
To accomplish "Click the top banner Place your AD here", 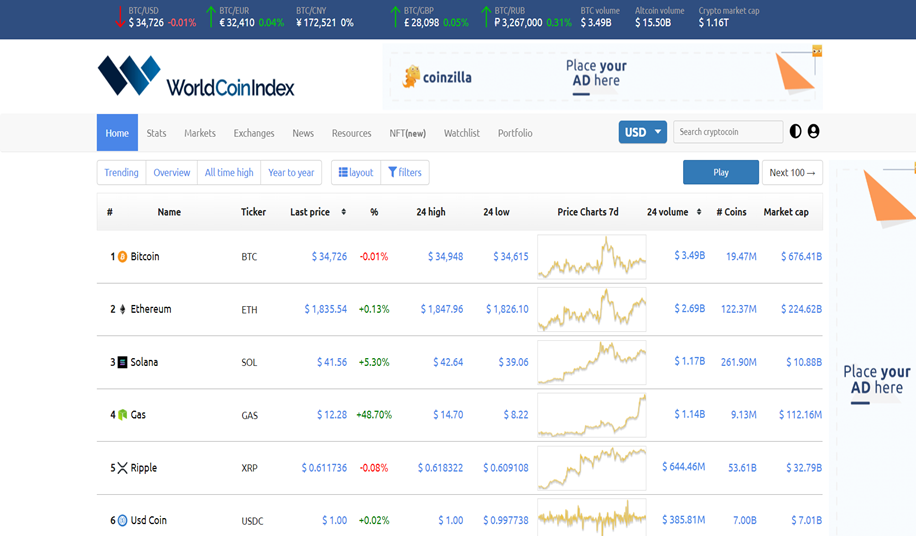I will pos(596,74).
